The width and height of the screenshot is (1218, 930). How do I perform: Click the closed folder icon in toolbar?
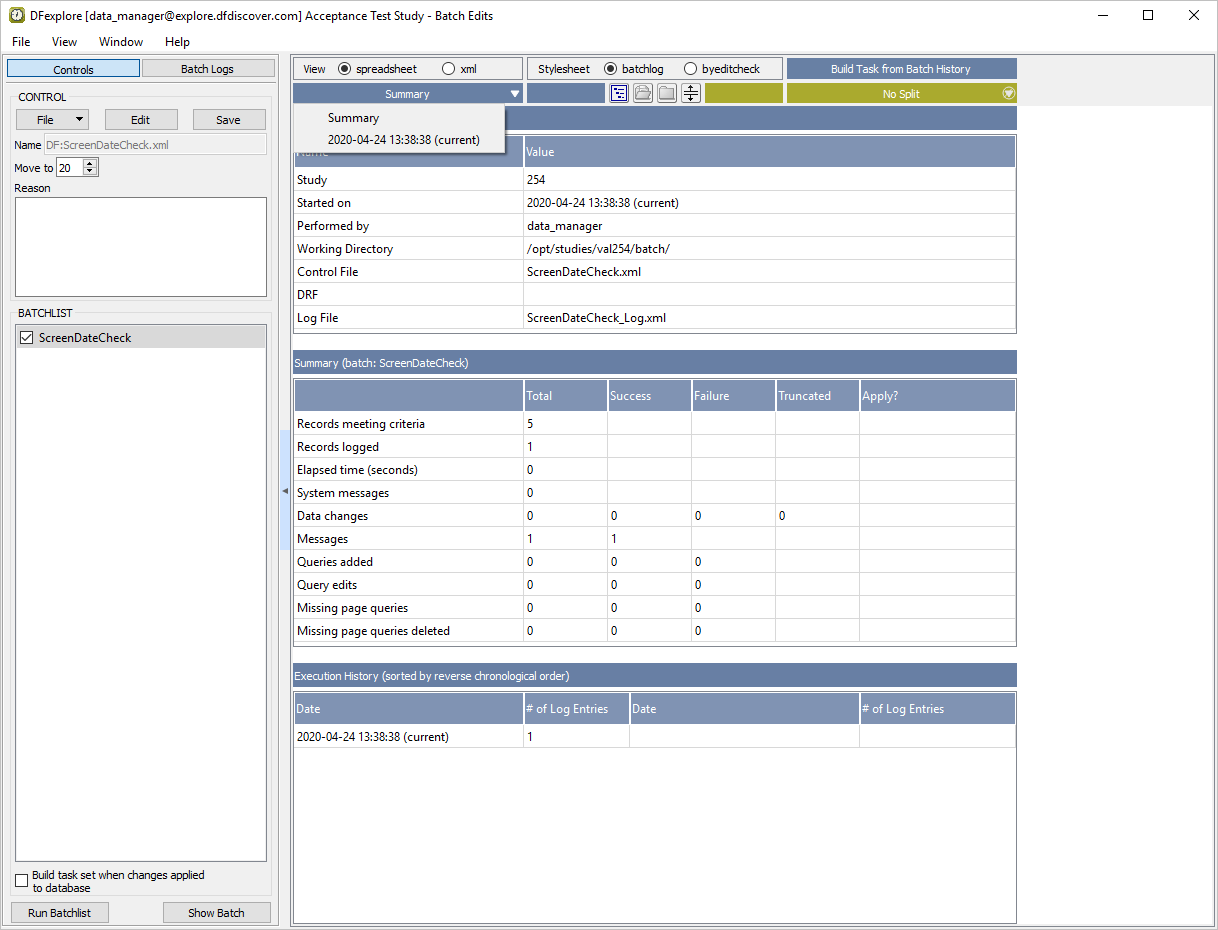[667, 93]
